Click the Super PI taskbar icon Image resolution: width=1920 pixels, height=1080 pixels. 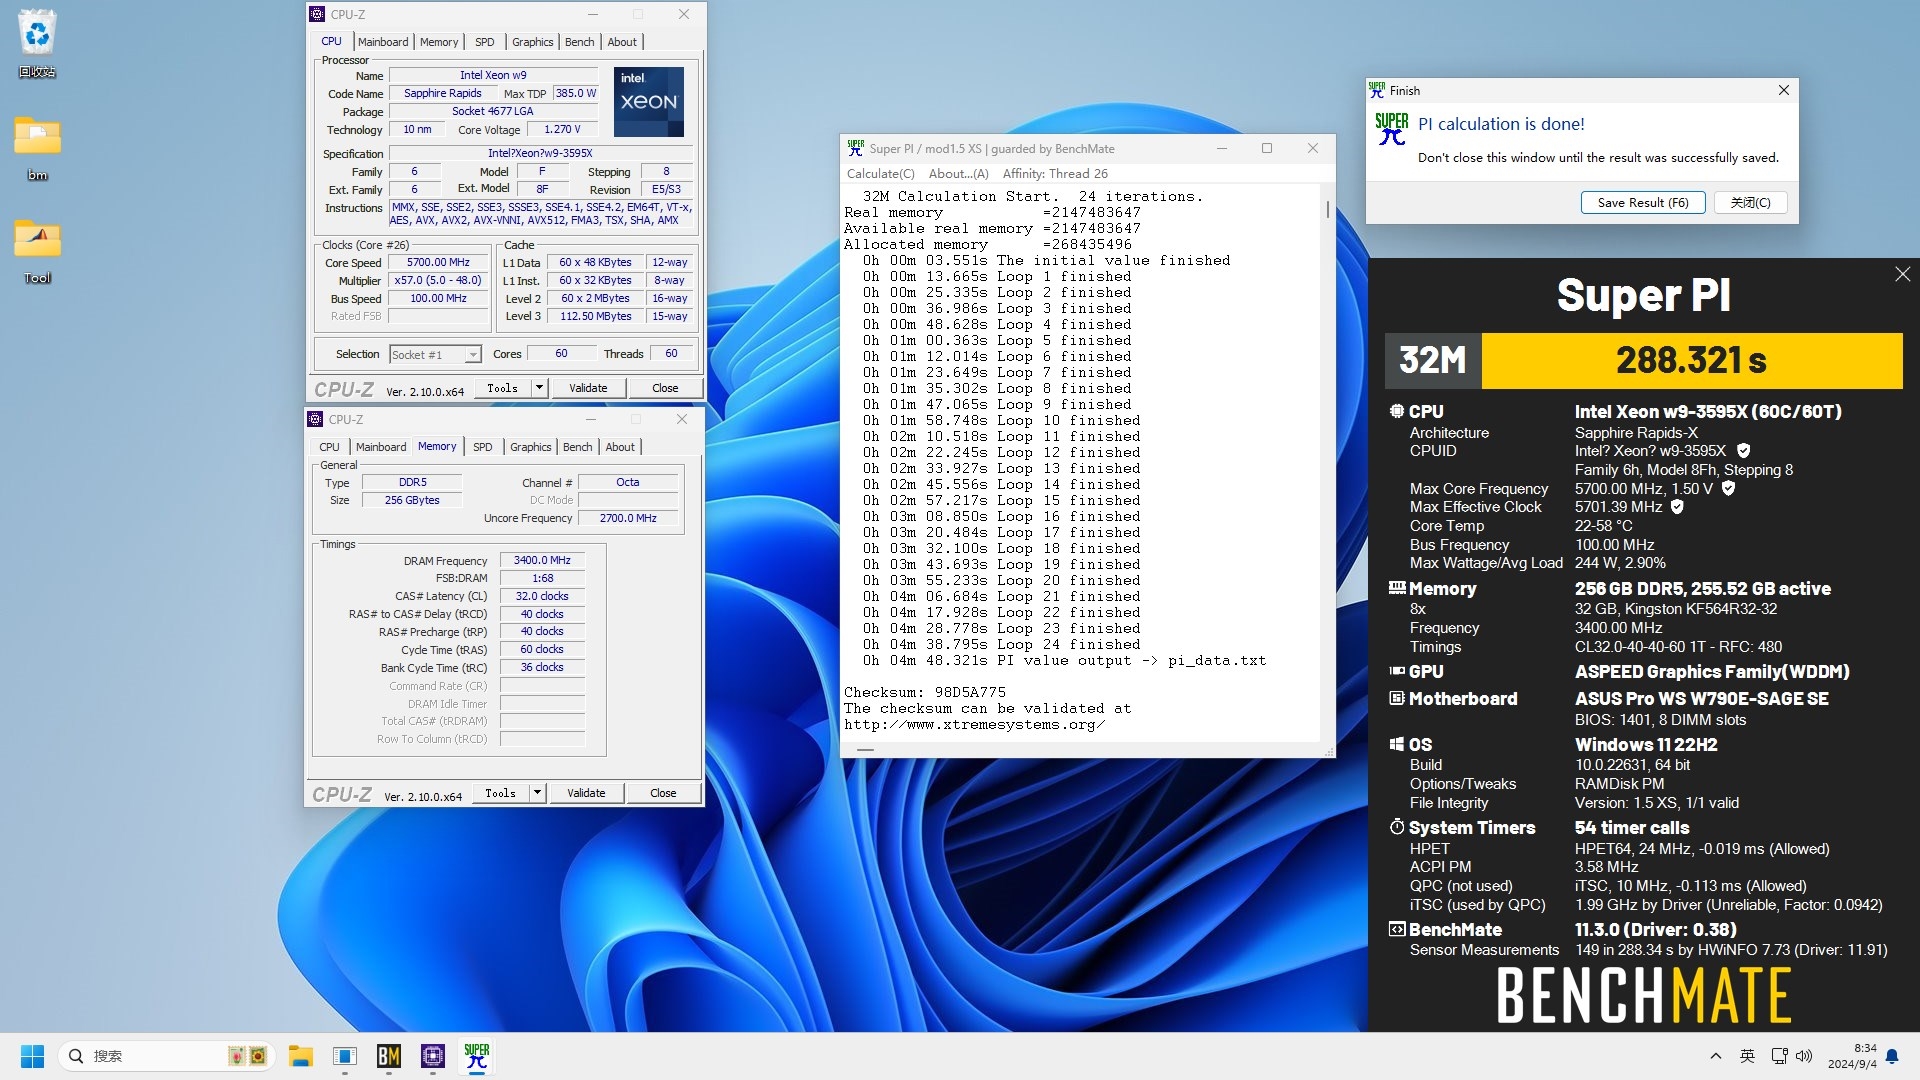point(477,1056)
